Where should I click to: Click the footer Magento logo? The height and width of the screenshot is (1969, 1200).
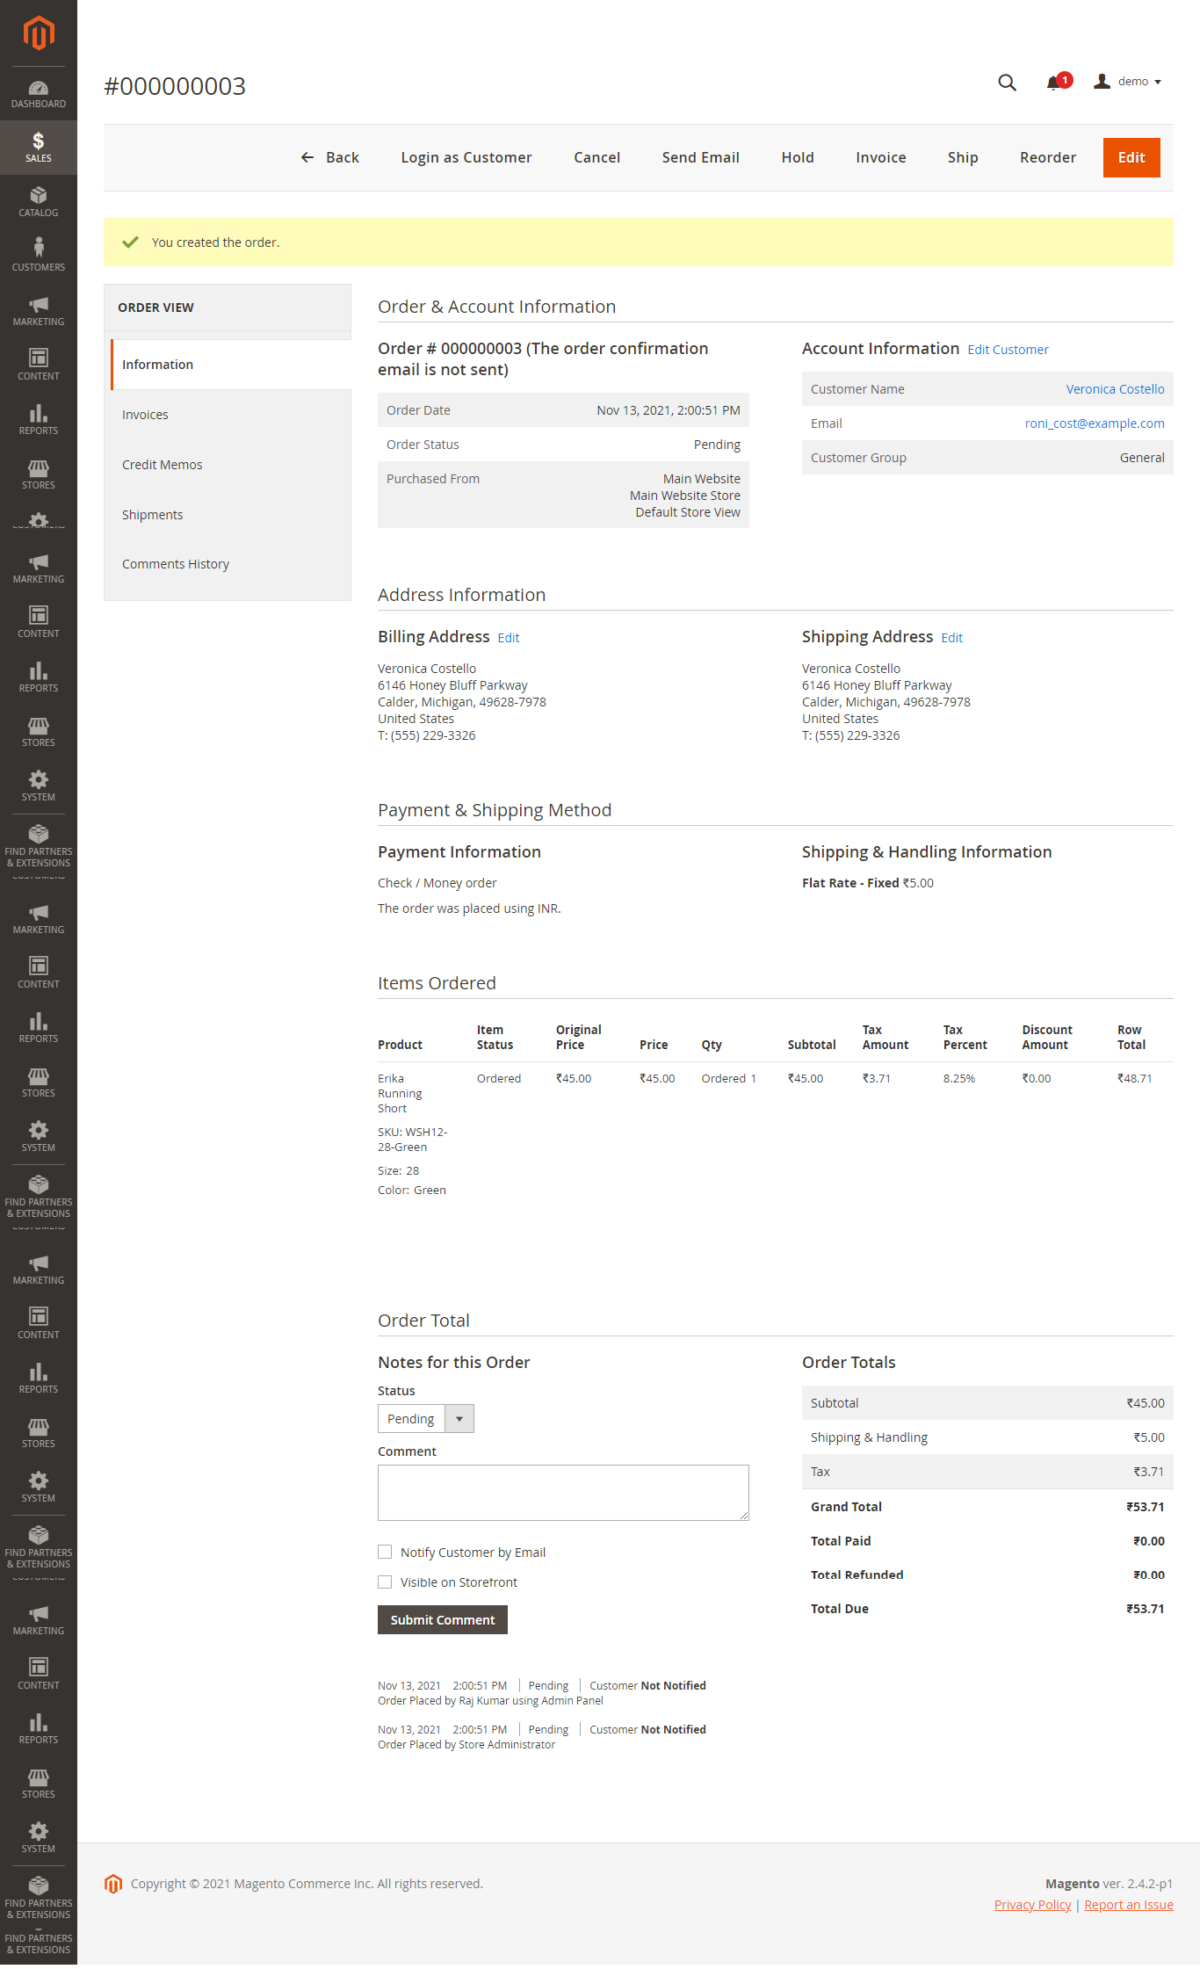(113, 1883)
